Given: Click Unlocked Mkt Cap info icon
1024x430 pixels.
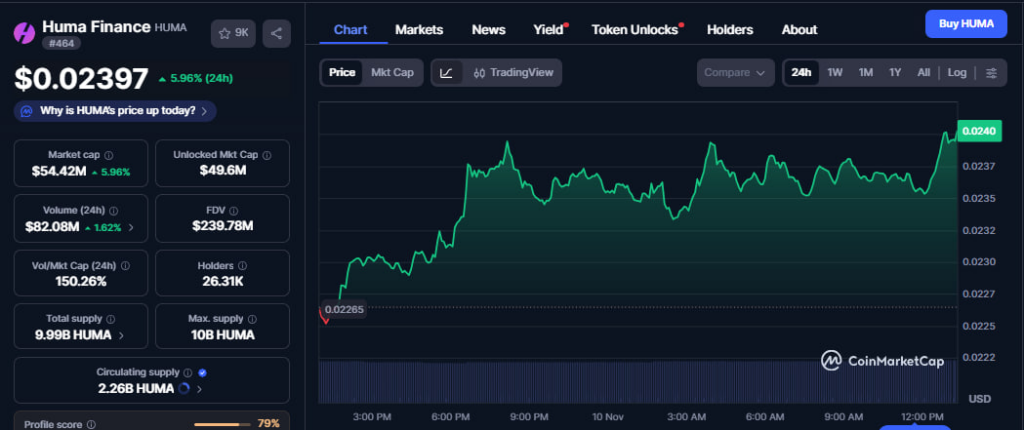Looking at the screenshot, I should [266, 156].
